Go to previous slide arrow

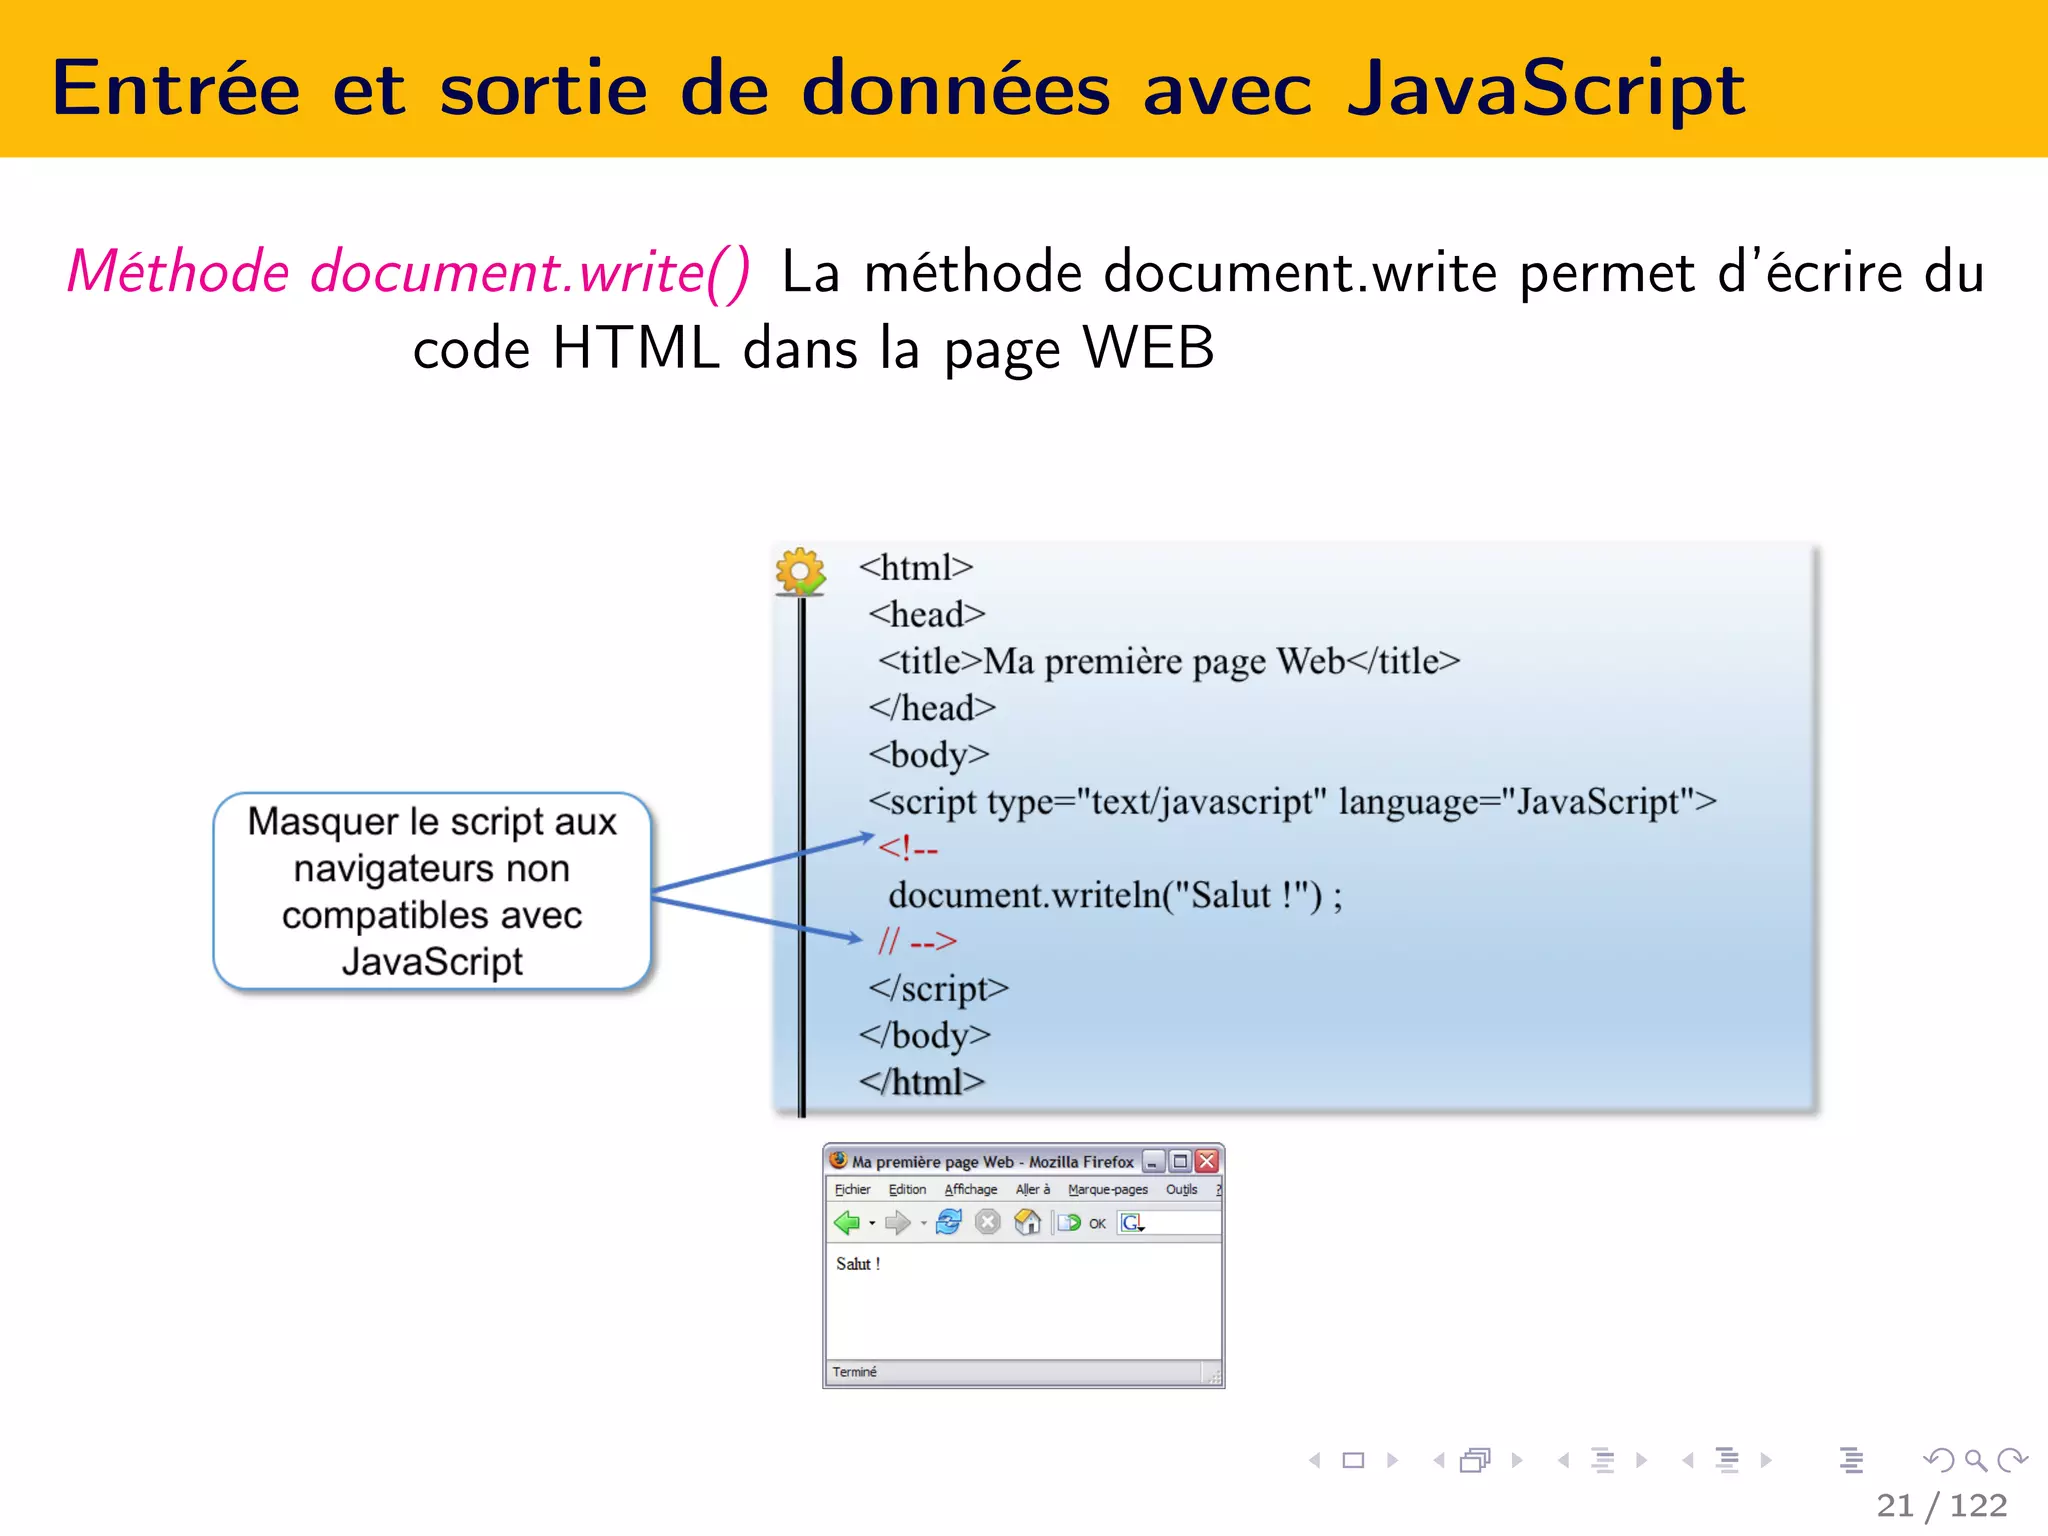coord(1314,1460)
